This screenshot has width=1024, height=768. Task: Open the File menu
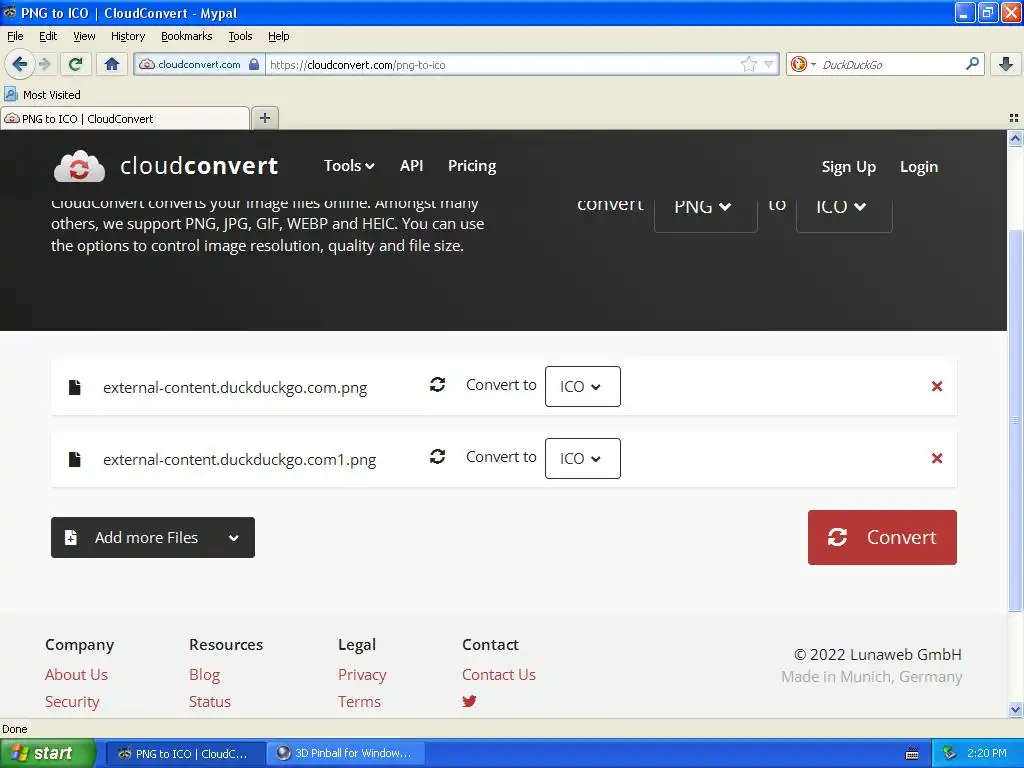15,36
